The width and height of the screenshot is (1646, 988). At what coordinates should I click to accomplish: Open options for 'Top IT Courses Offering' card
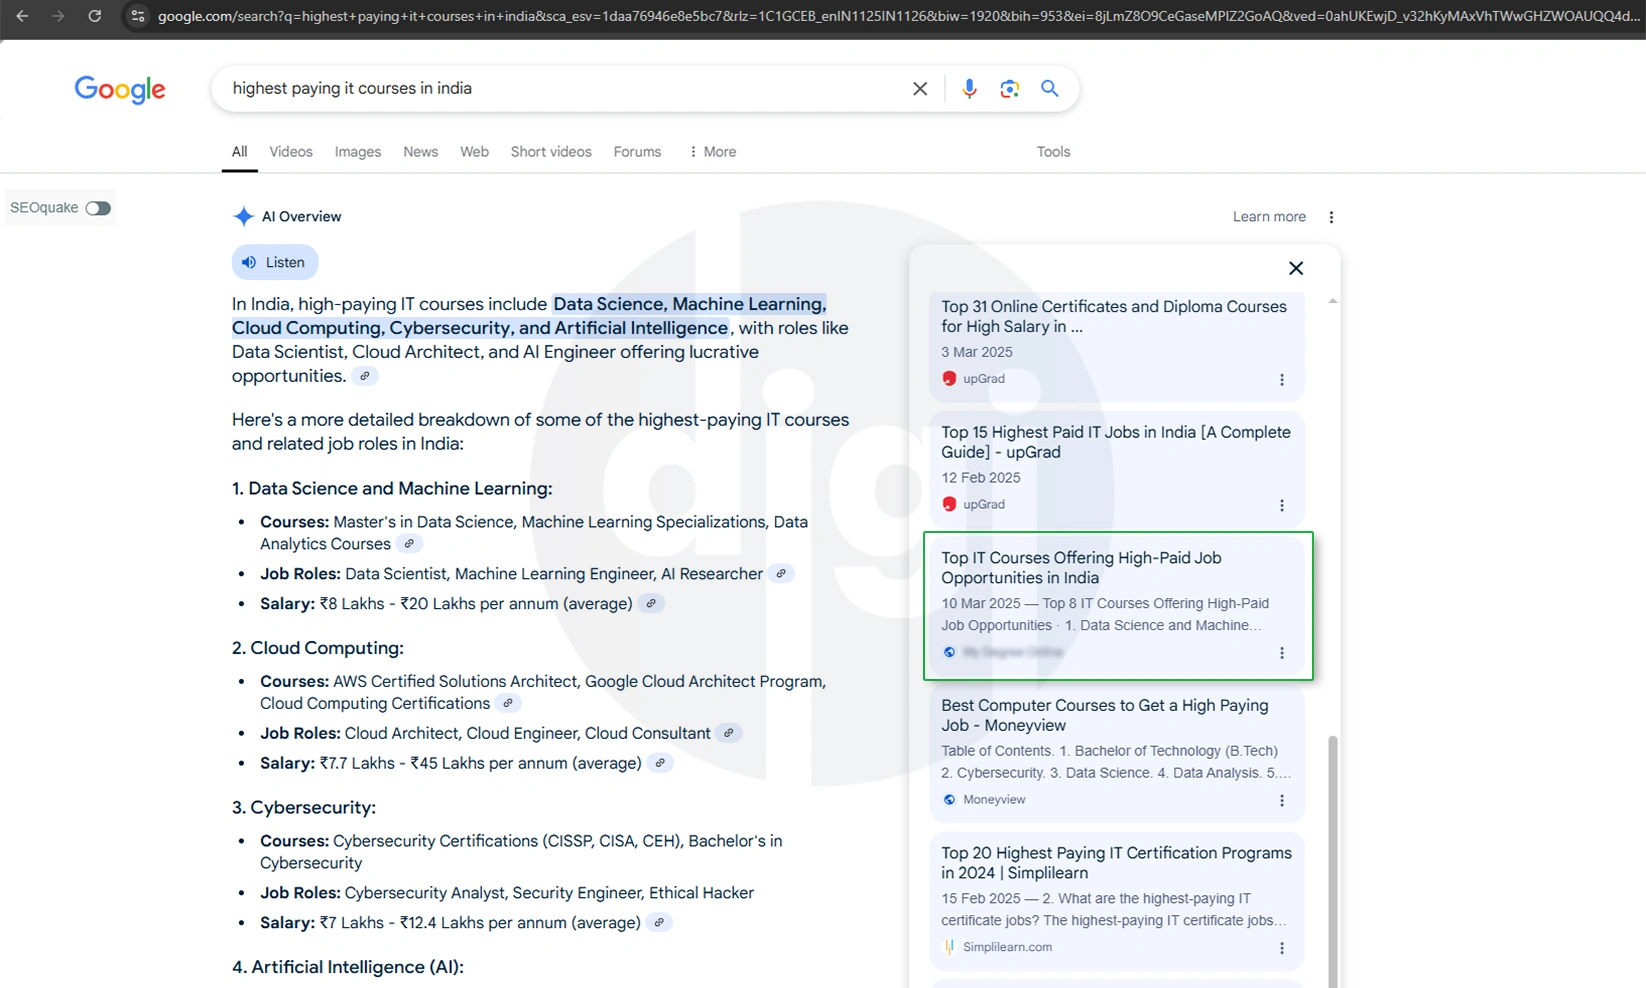1282,653
